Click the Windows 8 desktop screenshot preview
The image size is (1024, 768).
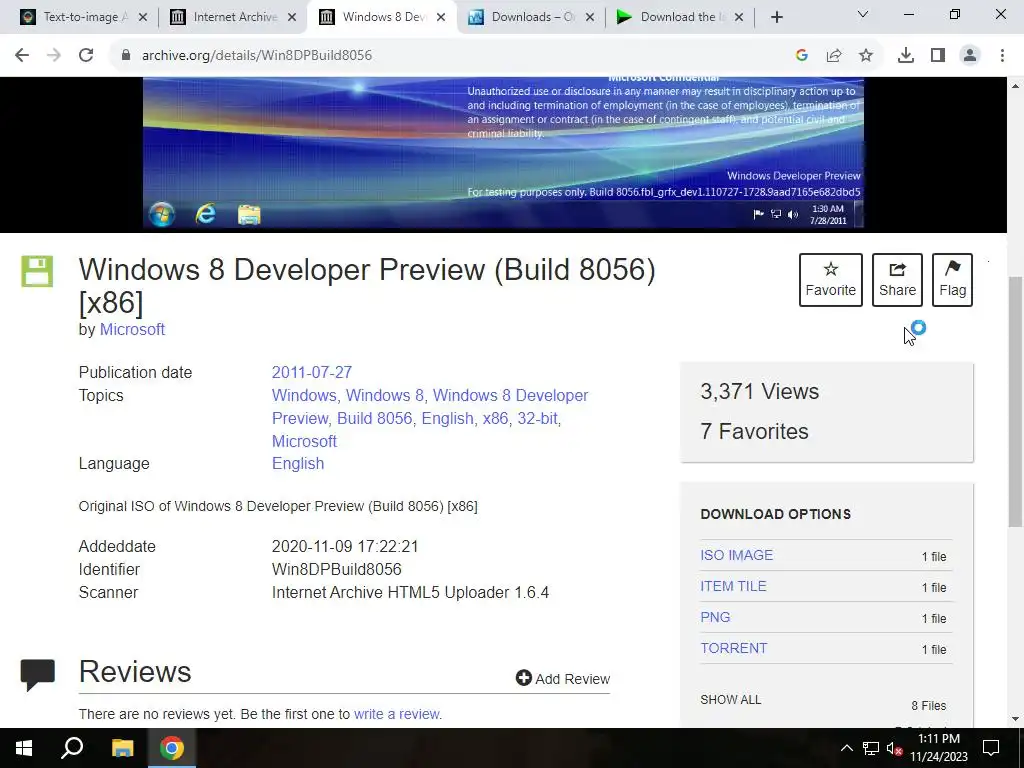(503, 153)
